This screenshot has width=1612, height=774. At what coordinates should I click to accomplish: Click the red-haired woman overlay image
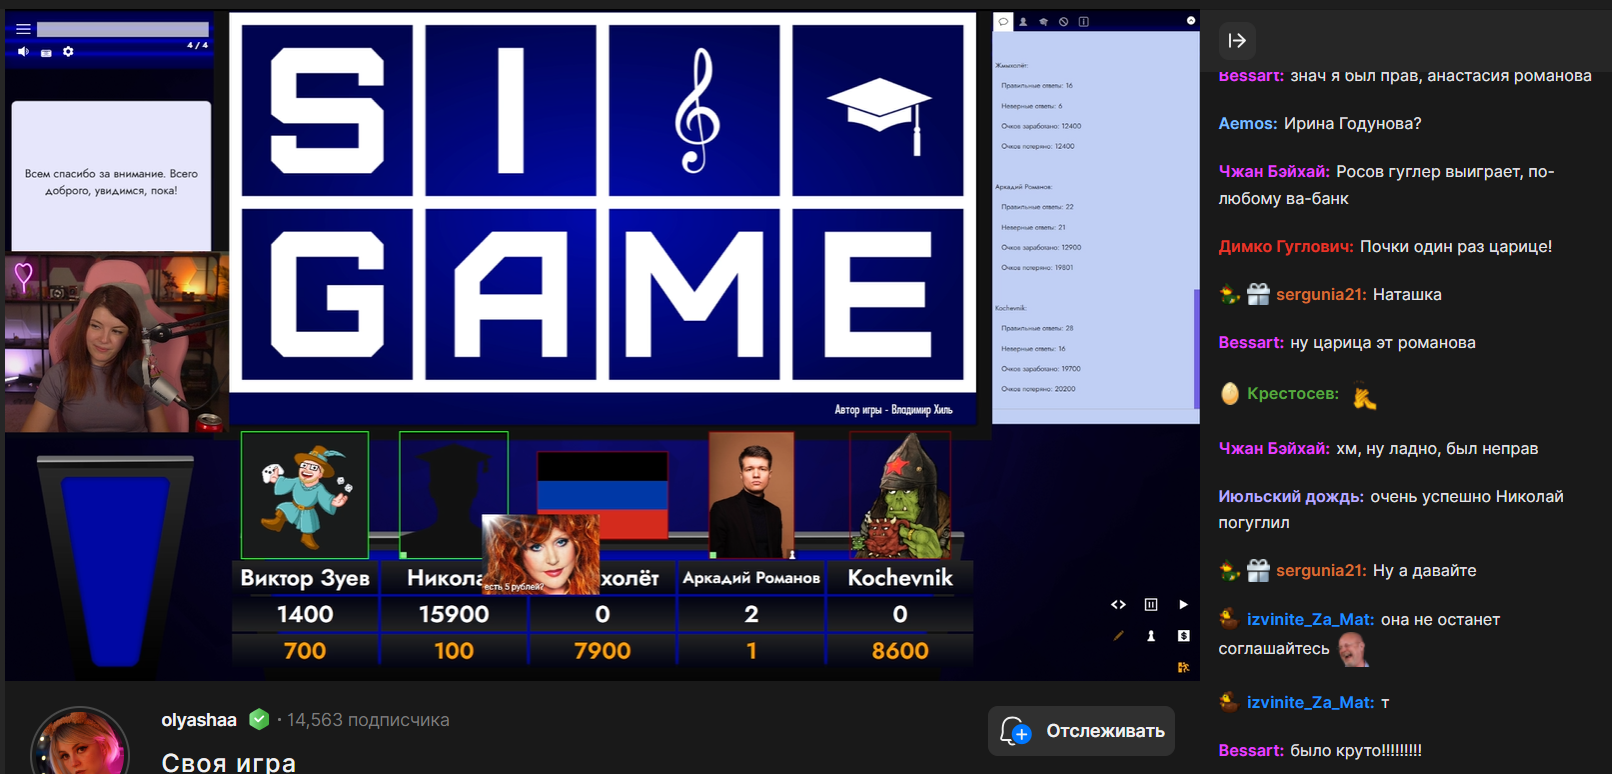pos(541,554)
